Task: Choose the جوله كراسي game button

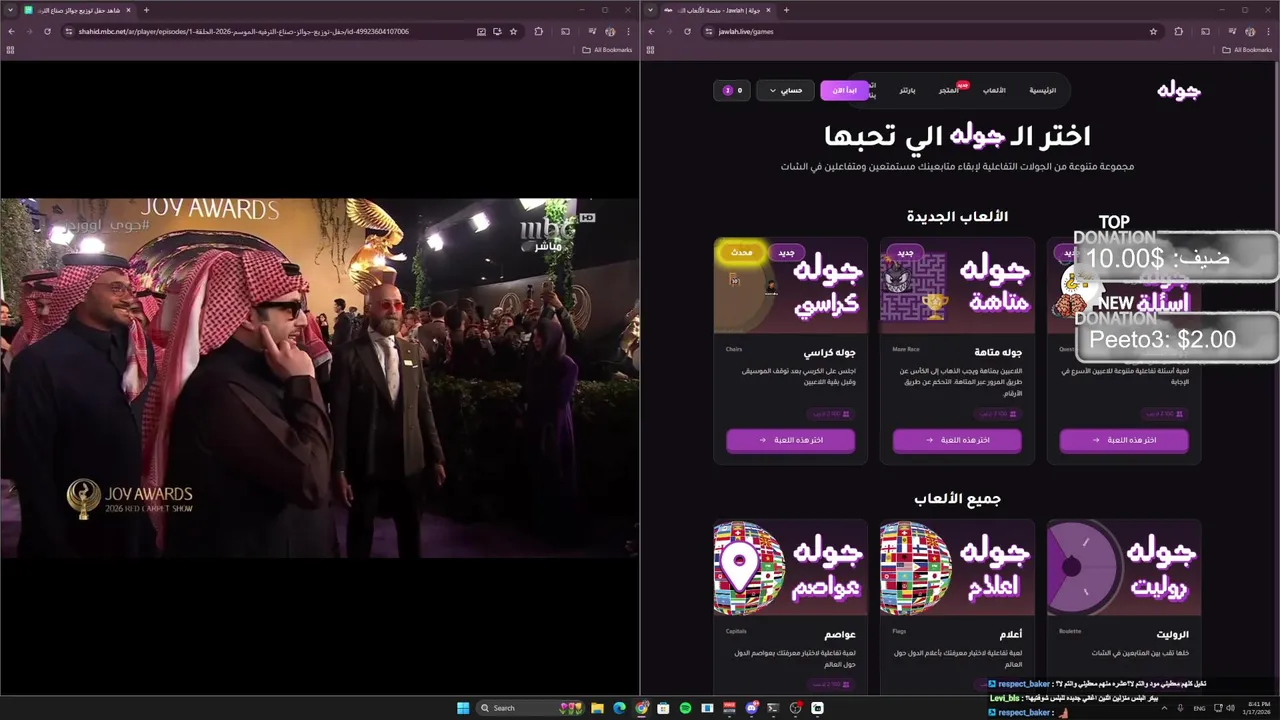Action: [x=790, y=440]
